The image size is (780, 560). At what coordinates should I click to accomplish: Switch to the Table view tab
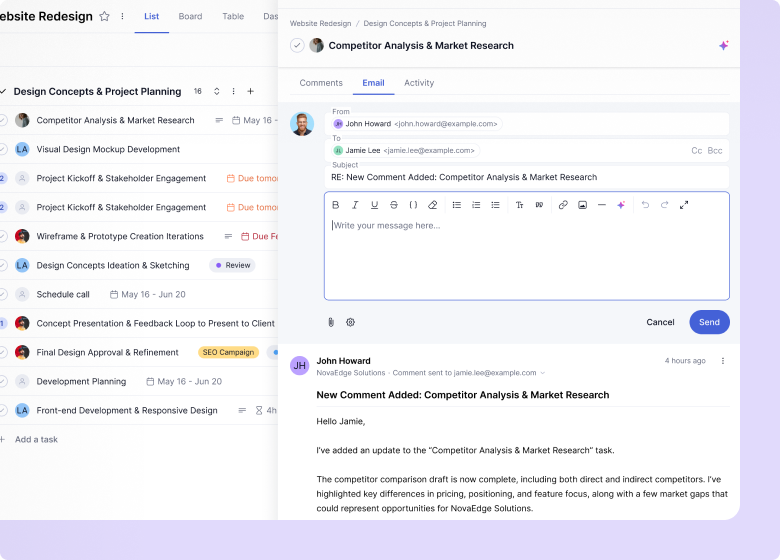pyautogui.click(x=233, y=16)
